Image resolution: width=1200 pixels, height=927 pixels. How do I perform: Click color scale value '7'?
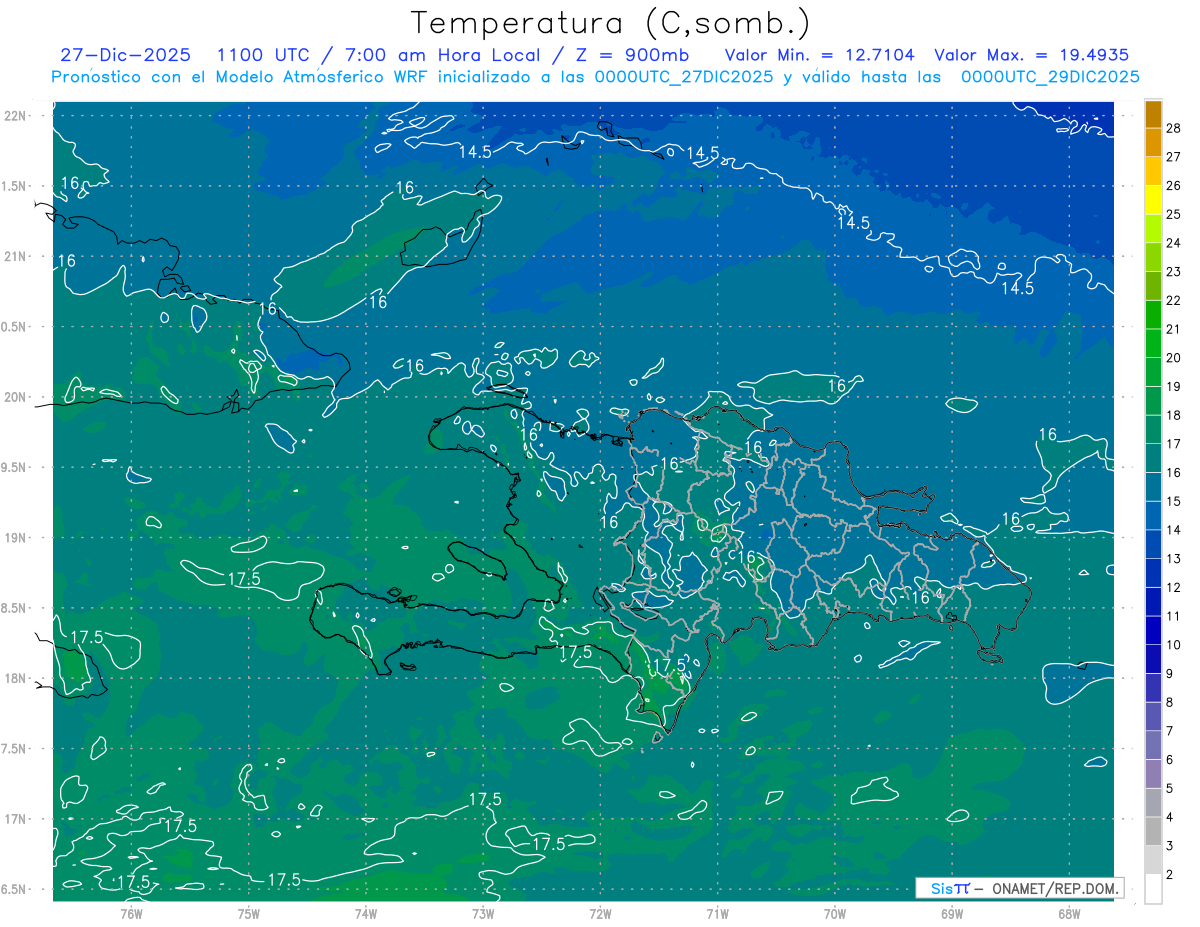[1171, 731]
